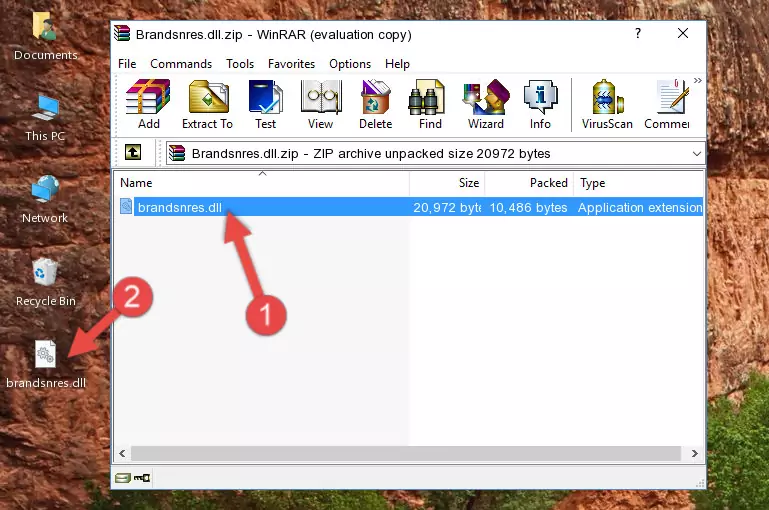769x510 pixels.
Task: Select the Documents desktop icon
Action: coord(46,37)
